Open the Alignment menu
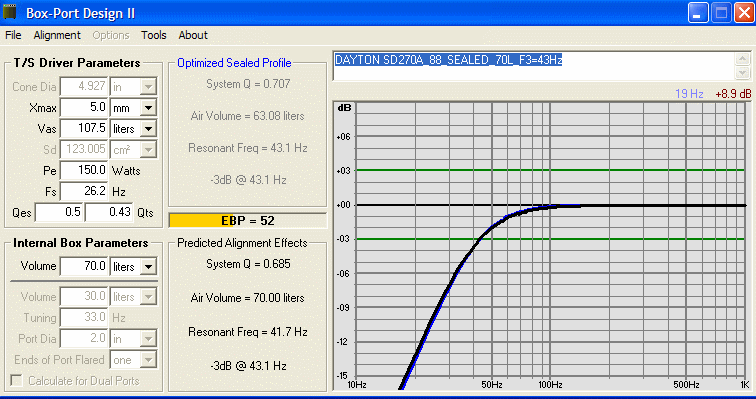 pyautogui.click(x=57, y=35)
